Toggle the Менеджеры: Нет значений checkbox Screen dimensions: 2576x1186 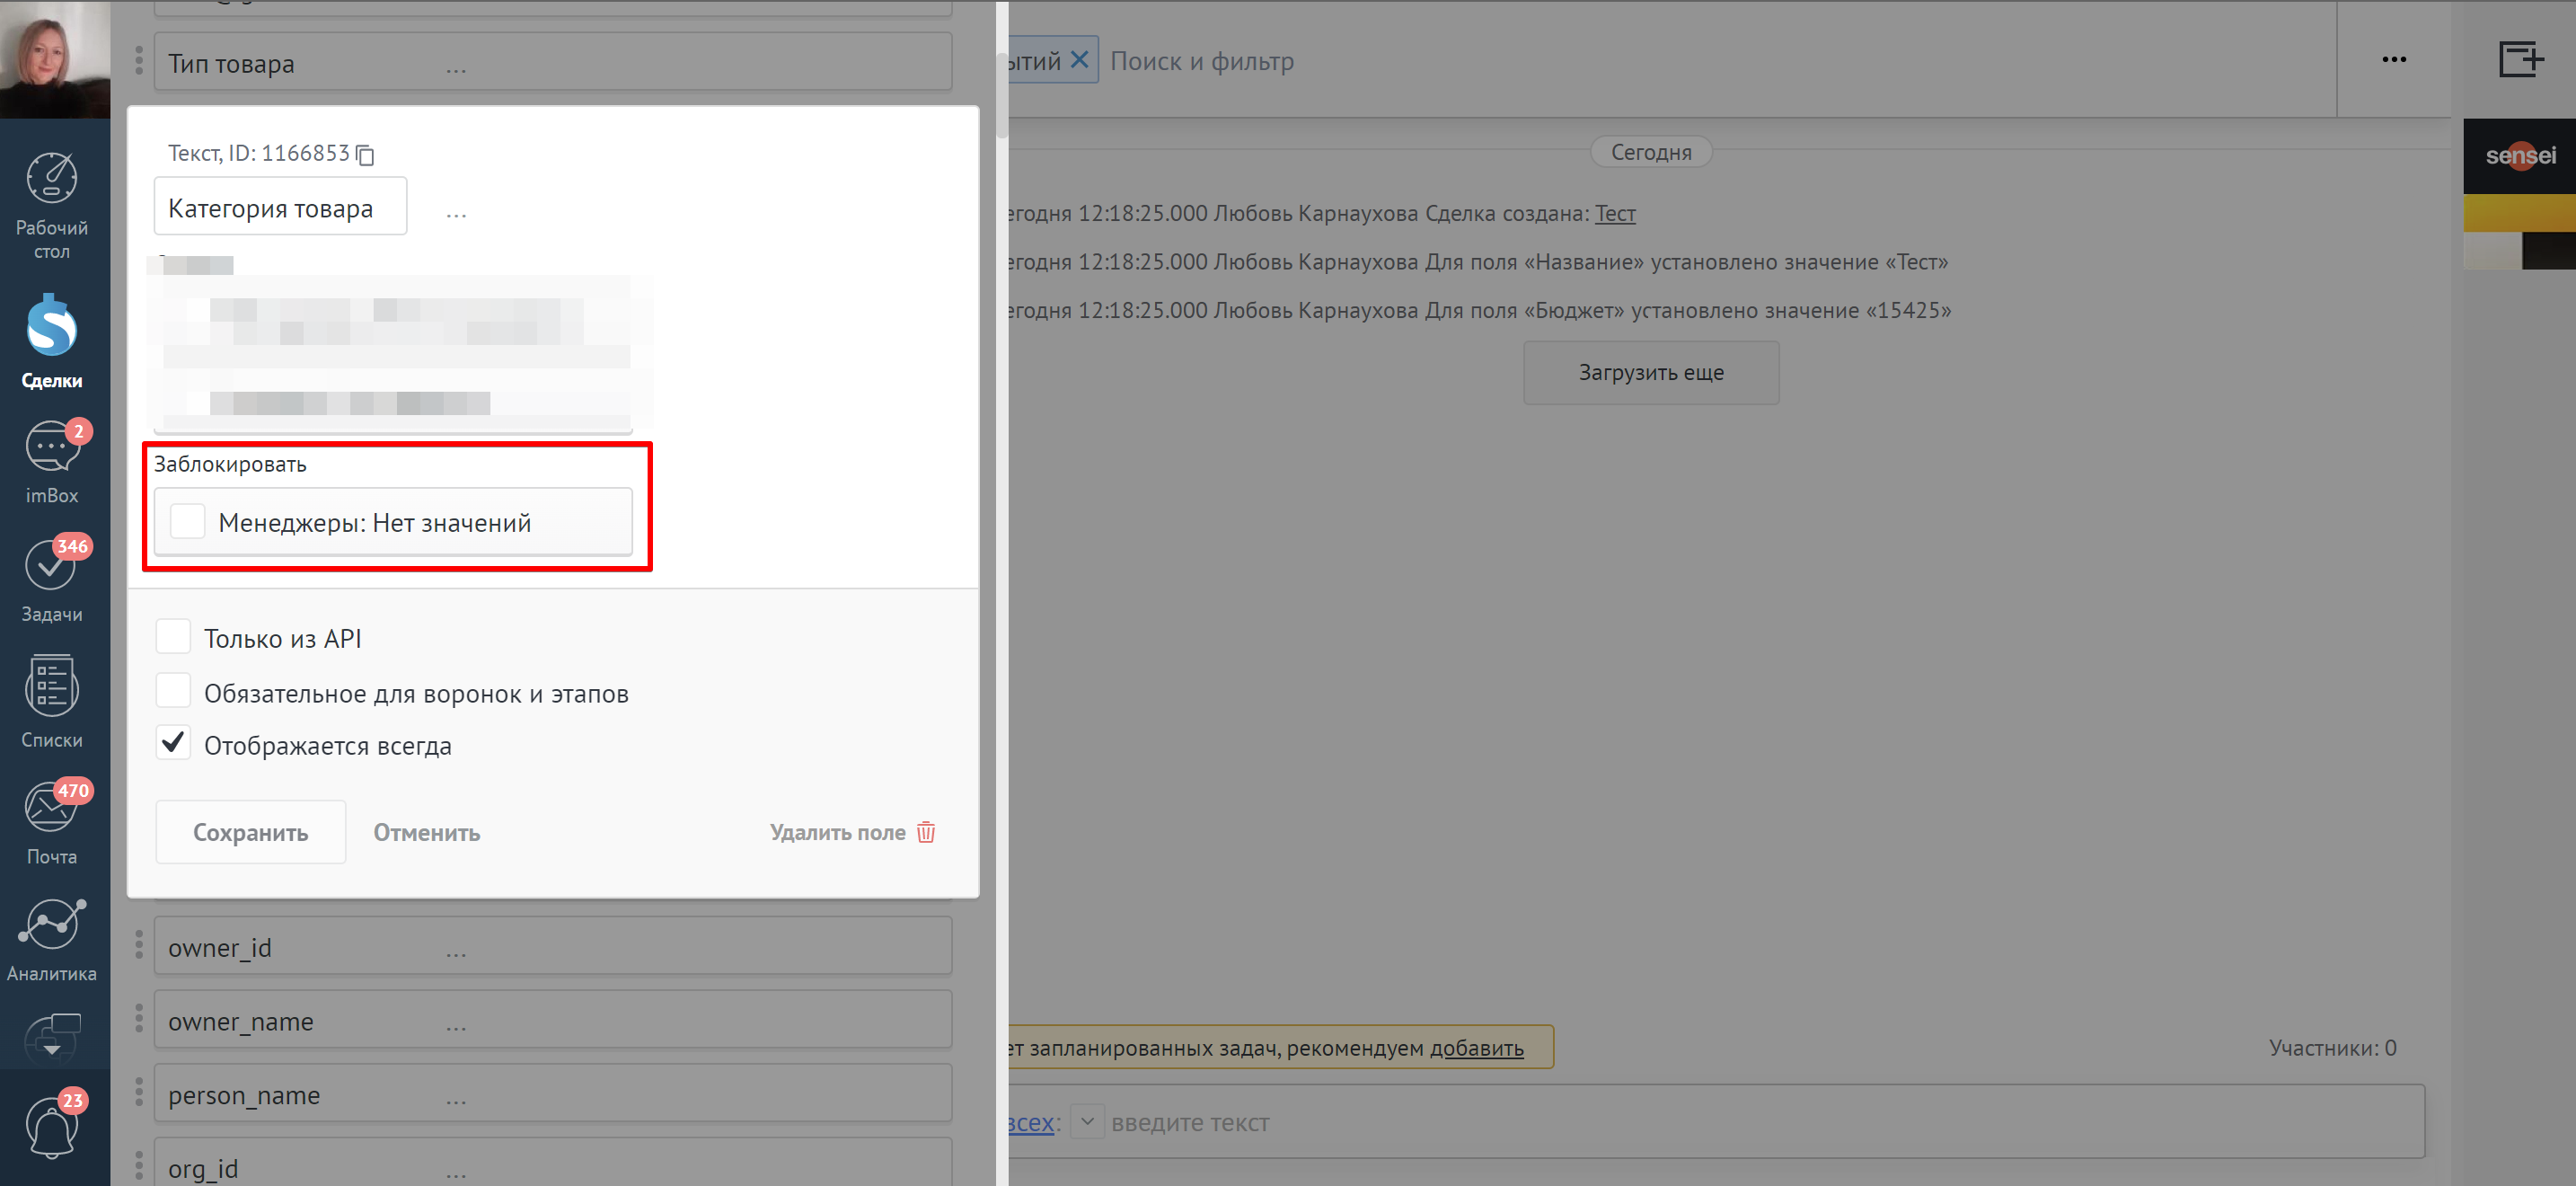187,521
